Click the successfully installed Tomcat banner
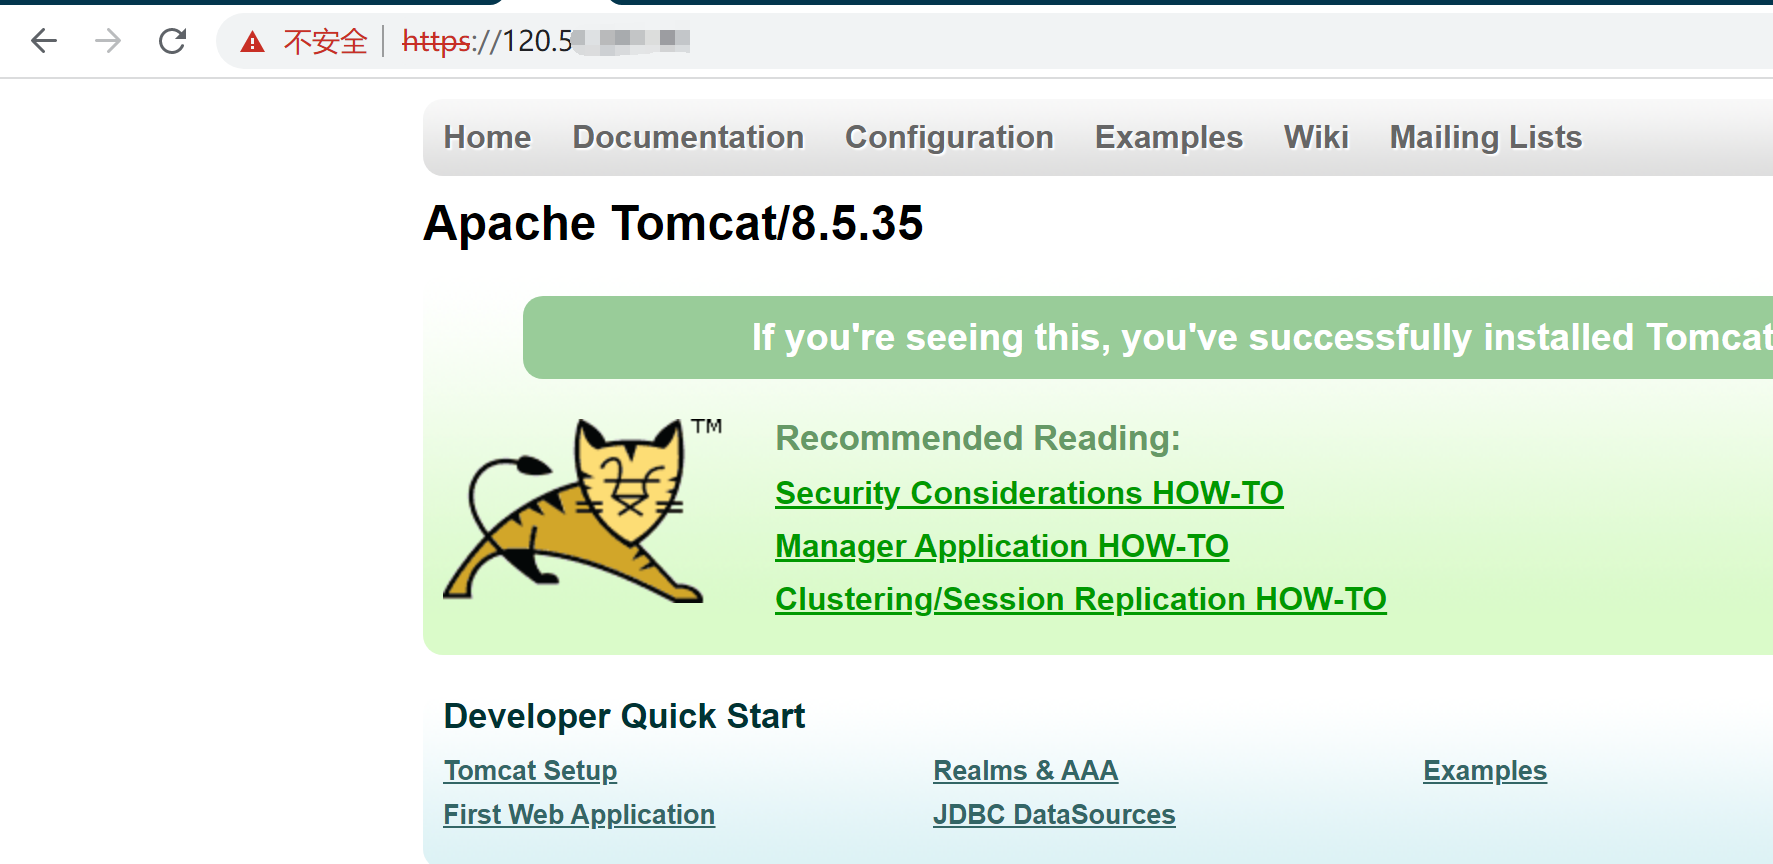Image resolution: width=1773 pixels, height=864 pixels. [1148, 337]
